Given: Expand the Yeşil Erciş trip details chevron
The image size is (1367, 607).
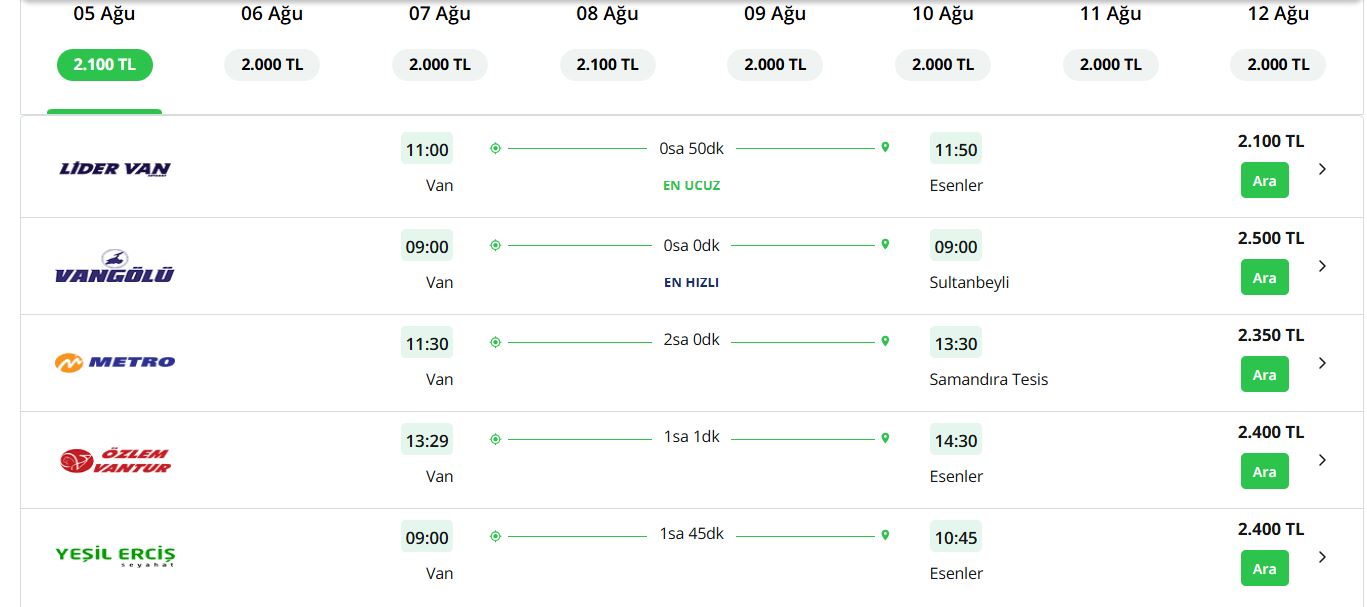Looking at the screenshot, I should (1322, 557).
